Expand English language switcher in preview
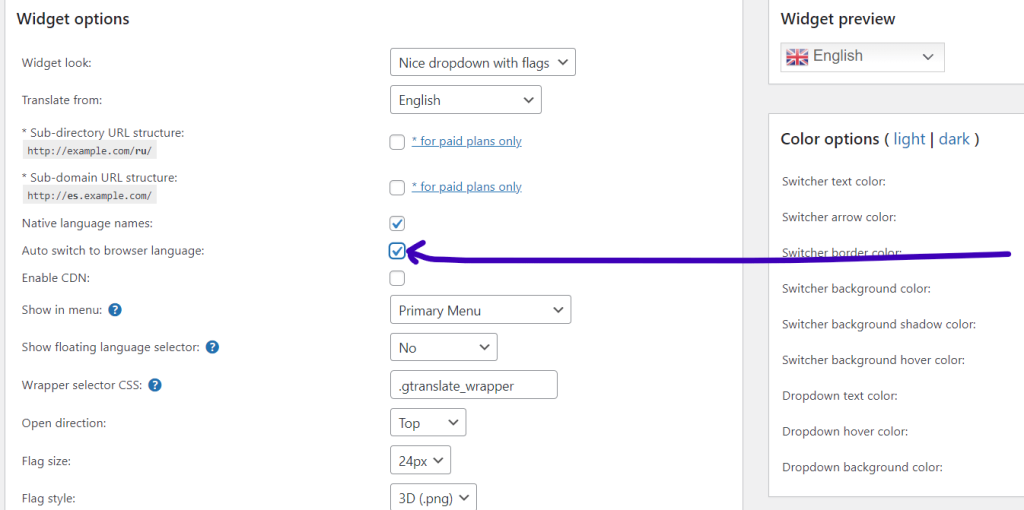This screenshot has width=1024, height=510. (863, 57)
